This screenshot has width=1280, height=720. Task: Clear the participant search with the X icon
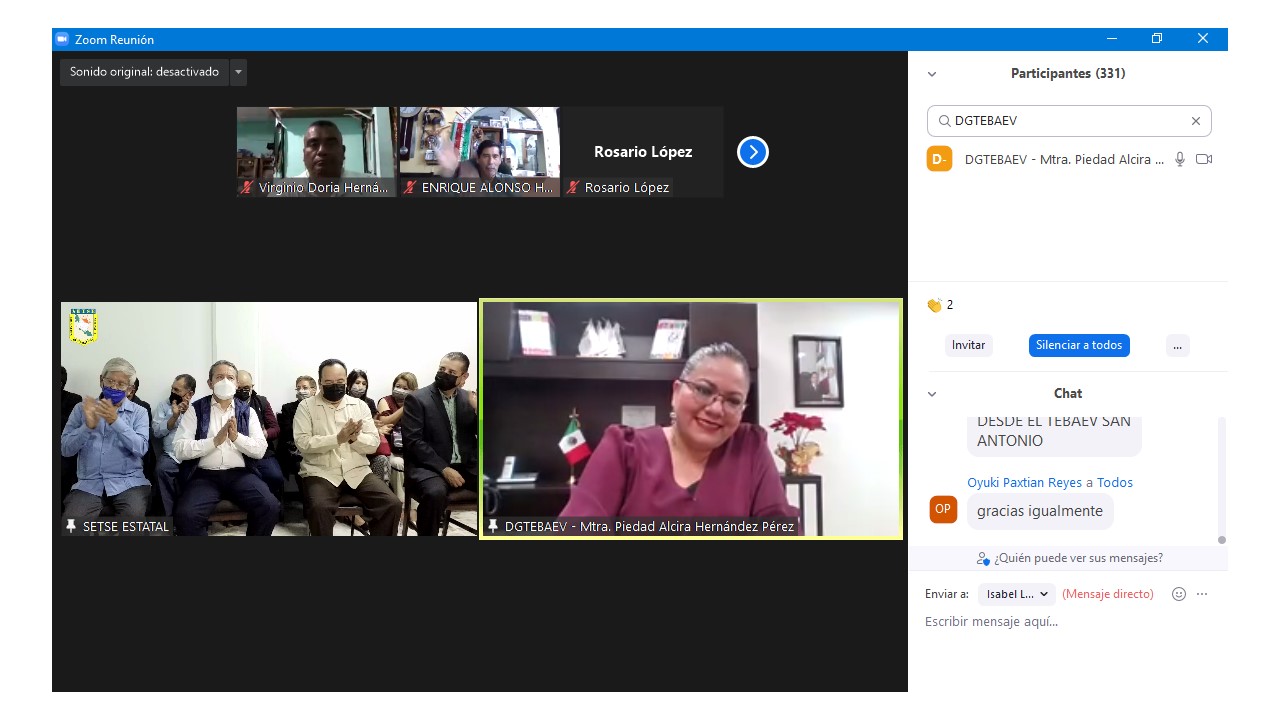(1195, 121)
